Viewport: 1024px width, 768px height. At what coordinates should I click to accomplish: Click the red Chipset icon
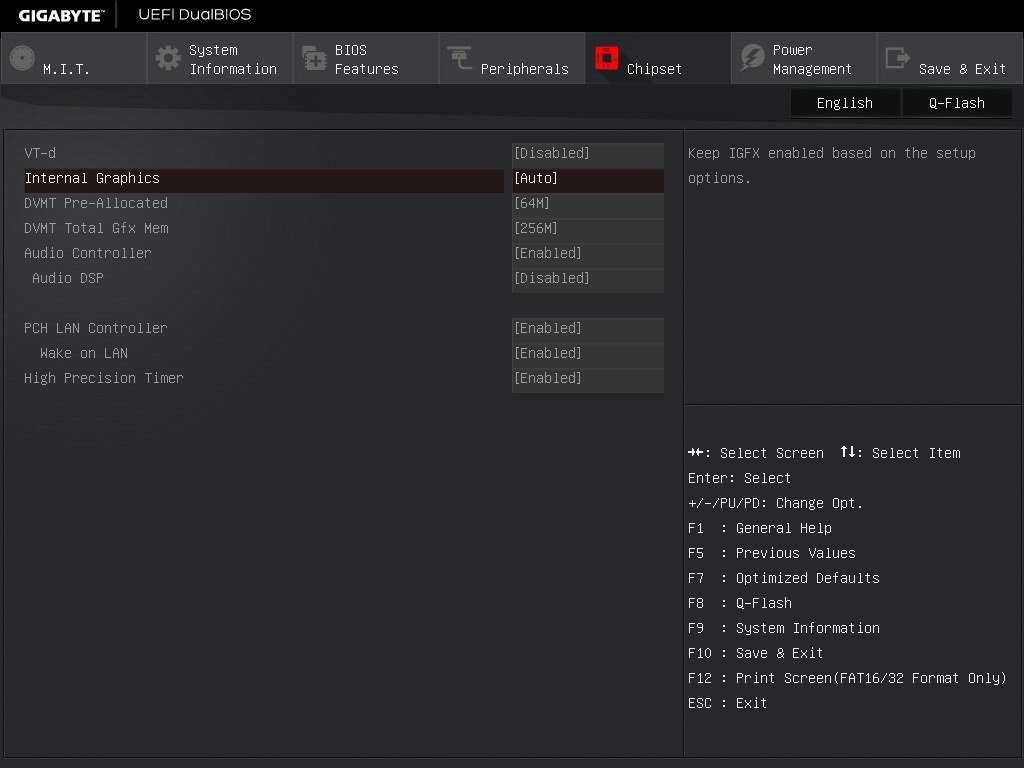click(606, 59)
